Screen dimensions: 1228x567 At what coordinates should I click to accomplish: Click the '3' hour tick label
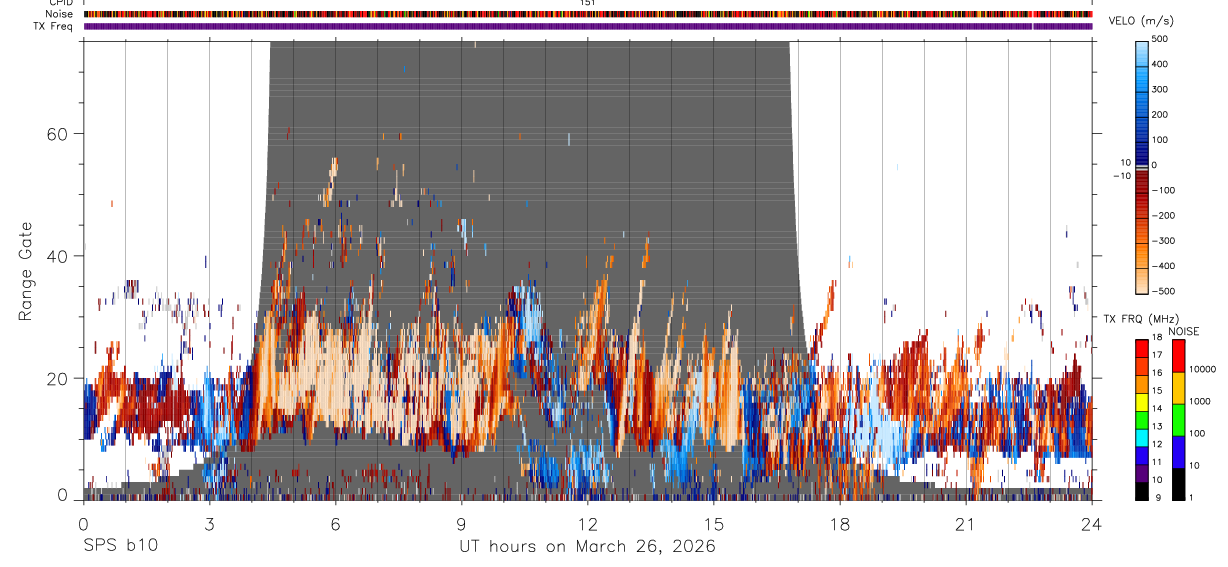(209, 523)
